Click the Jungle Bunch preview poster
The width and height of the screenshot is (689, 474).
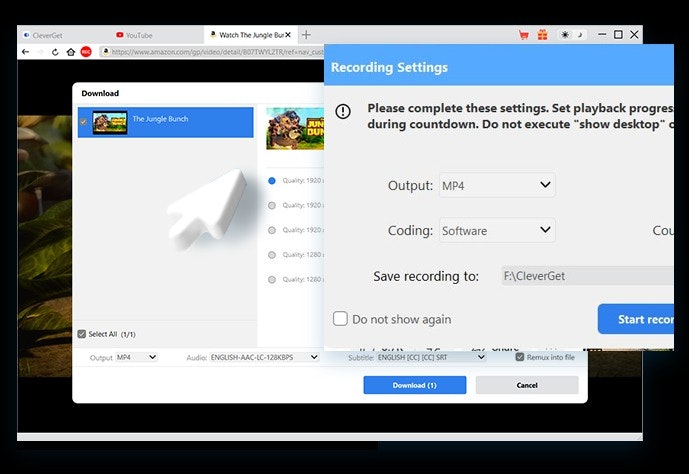(x=295, y=129)
